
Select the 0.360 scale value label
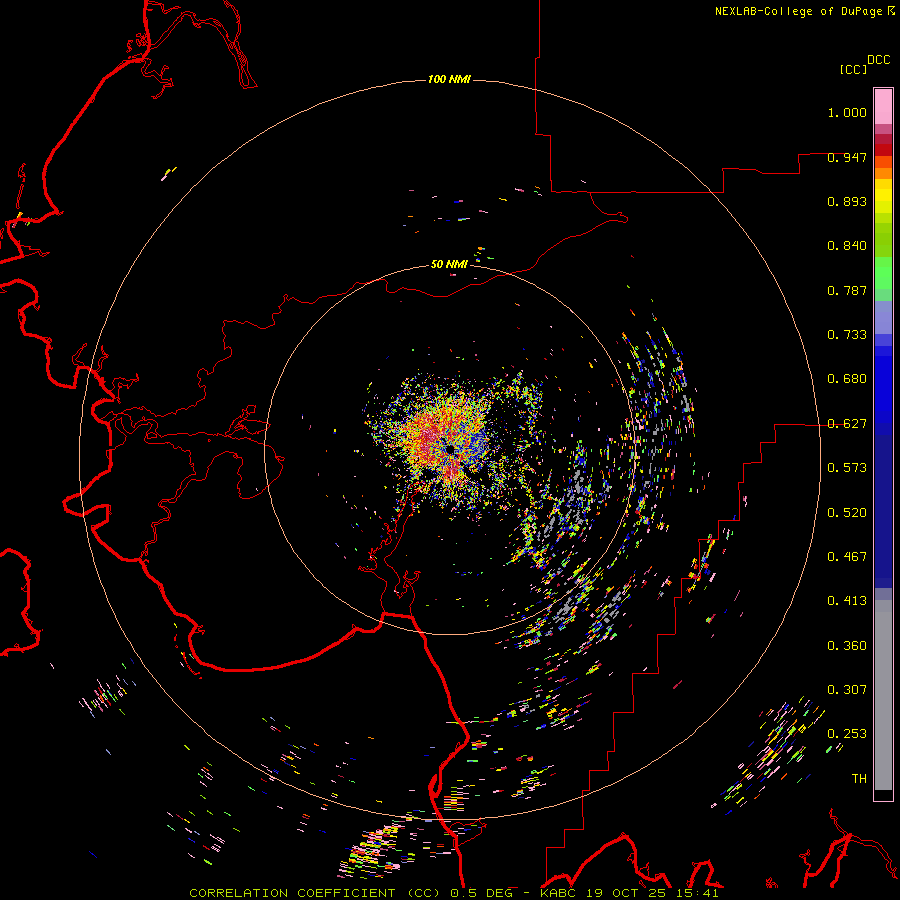coord(847,646)
